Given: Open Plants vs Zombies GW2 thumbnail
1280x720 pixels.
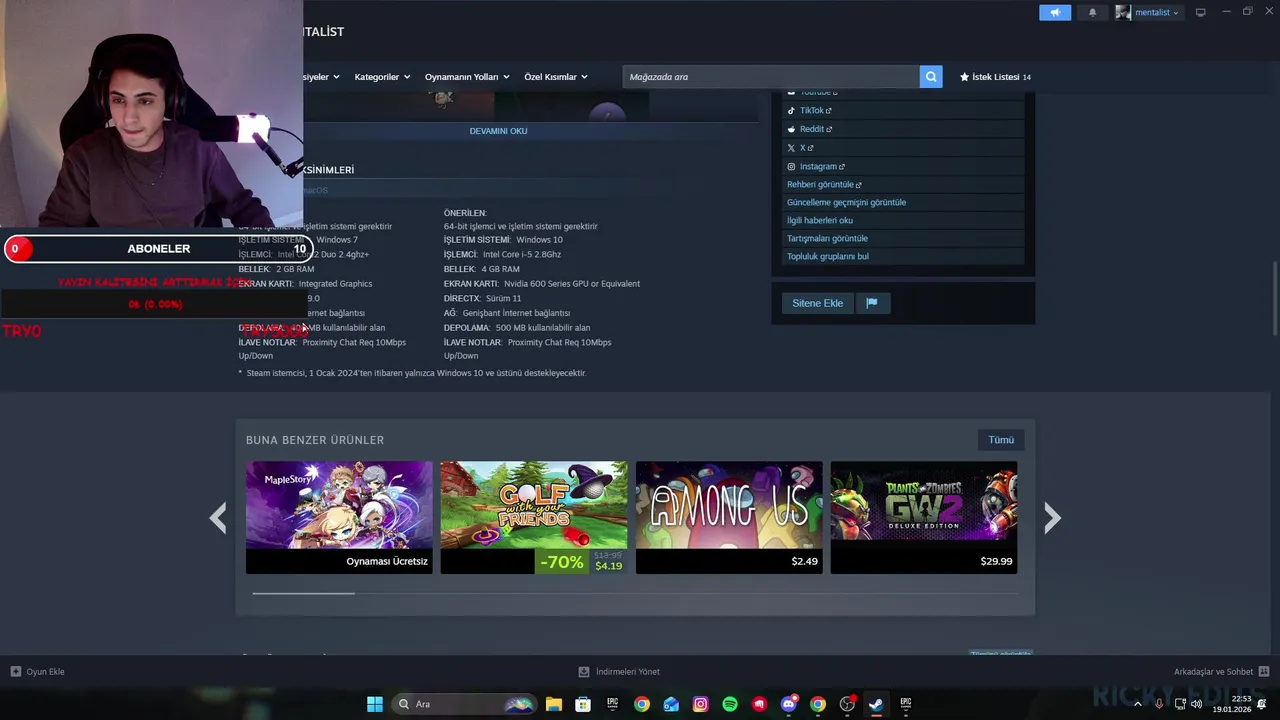Looking at the screenshot, I should point(924,505).
